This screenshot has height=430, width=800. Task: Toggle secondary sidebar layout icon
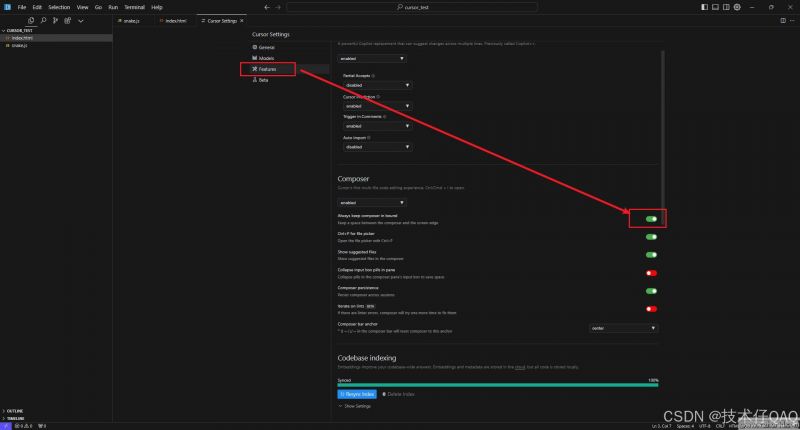pos(726,7)
